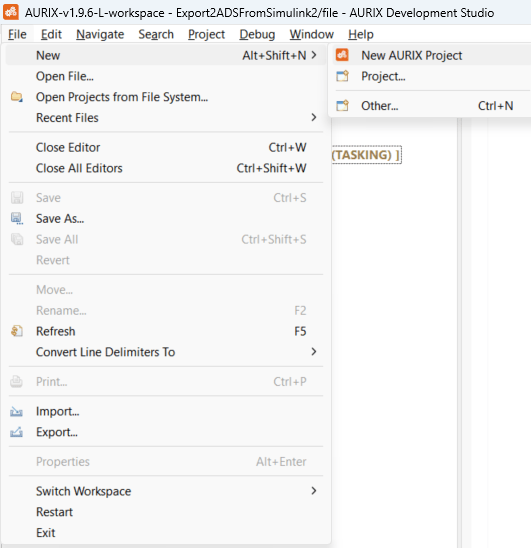
Task: Click the Import icon
Action: (x=16, y=412)
